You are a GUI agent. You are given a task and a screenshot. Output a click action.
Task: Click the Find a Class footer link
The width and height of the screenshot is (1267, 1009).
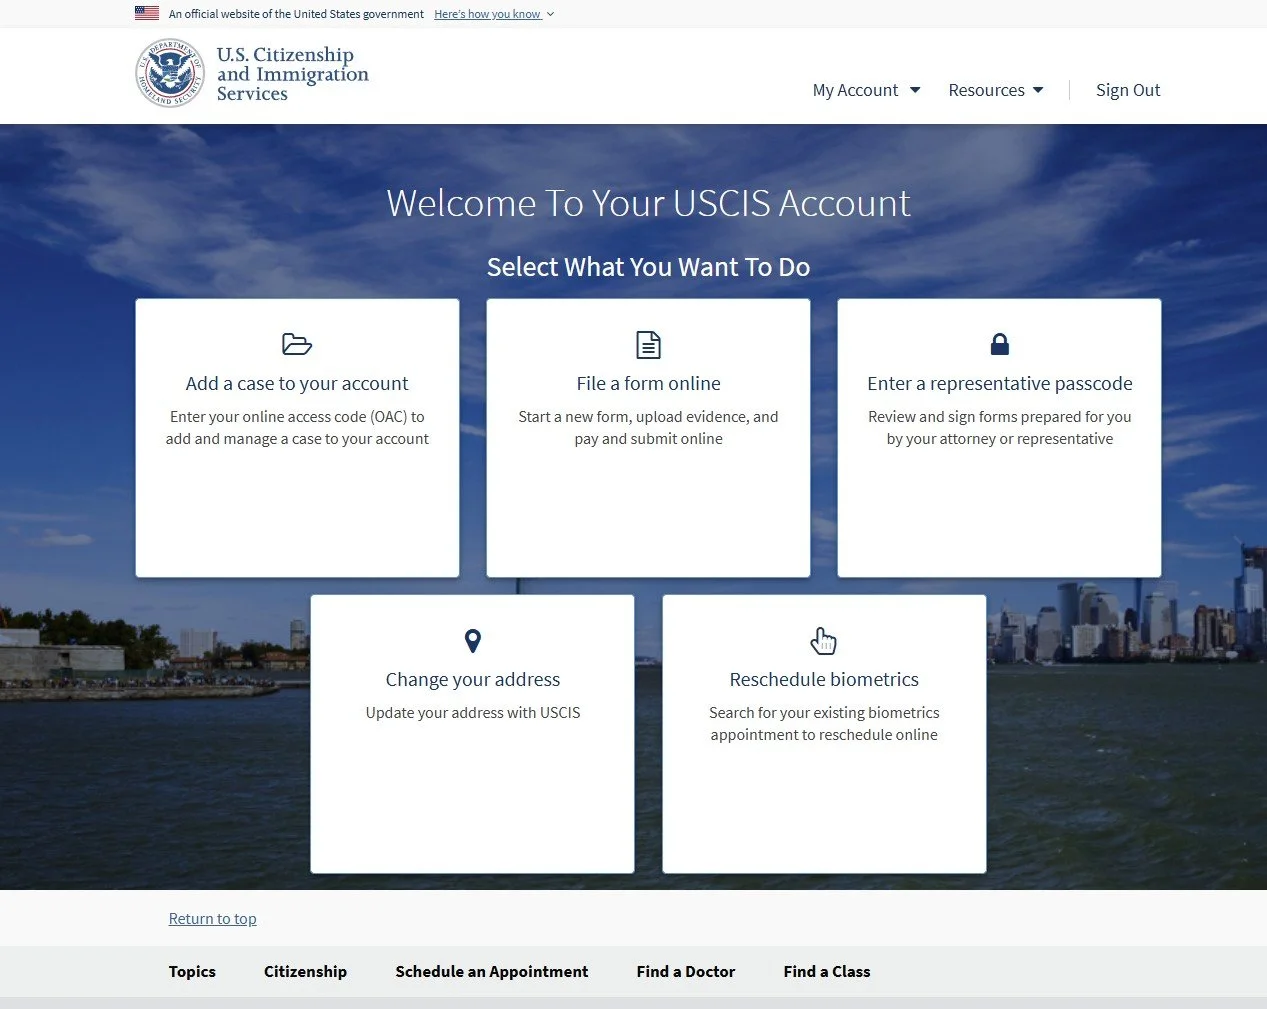(826, 971)
